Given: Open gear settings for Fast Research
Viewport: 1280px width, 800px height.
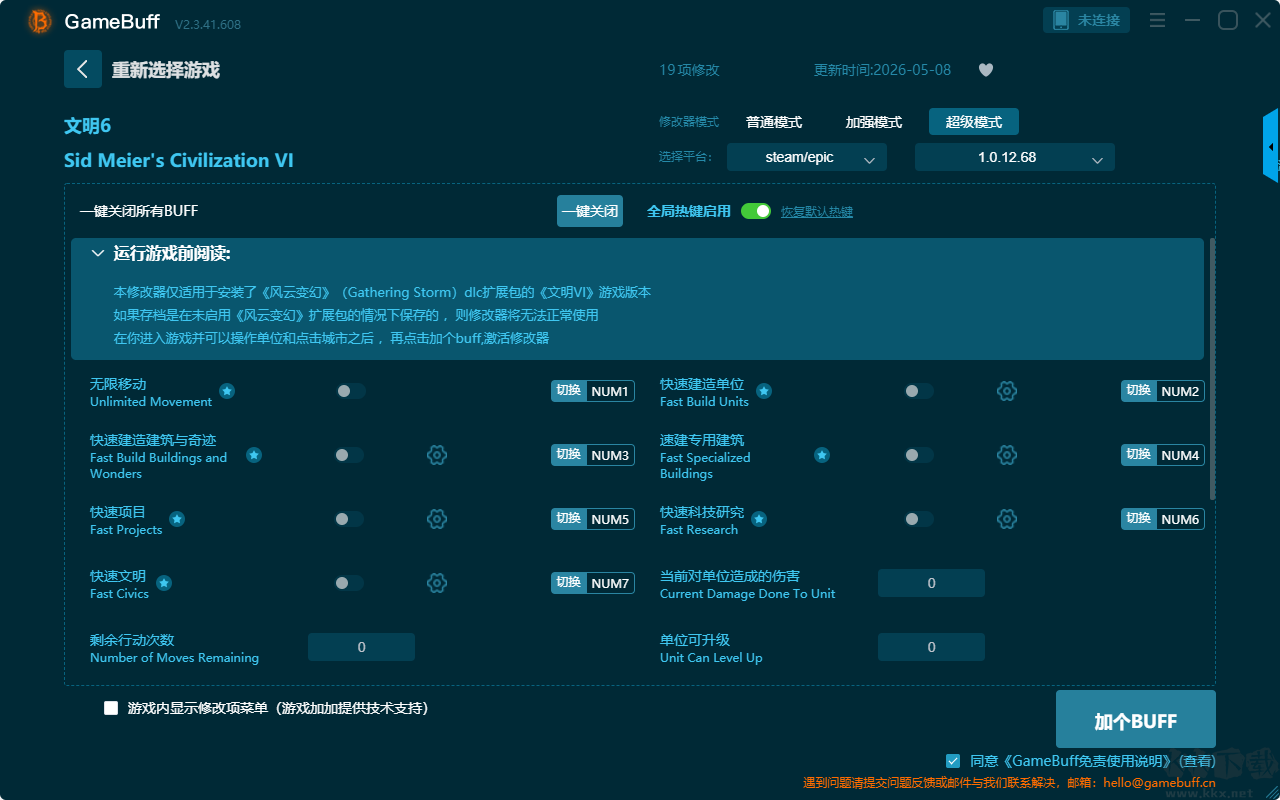Looking at the screenshot, I should pyautogui.click(x=1007, y=519).
